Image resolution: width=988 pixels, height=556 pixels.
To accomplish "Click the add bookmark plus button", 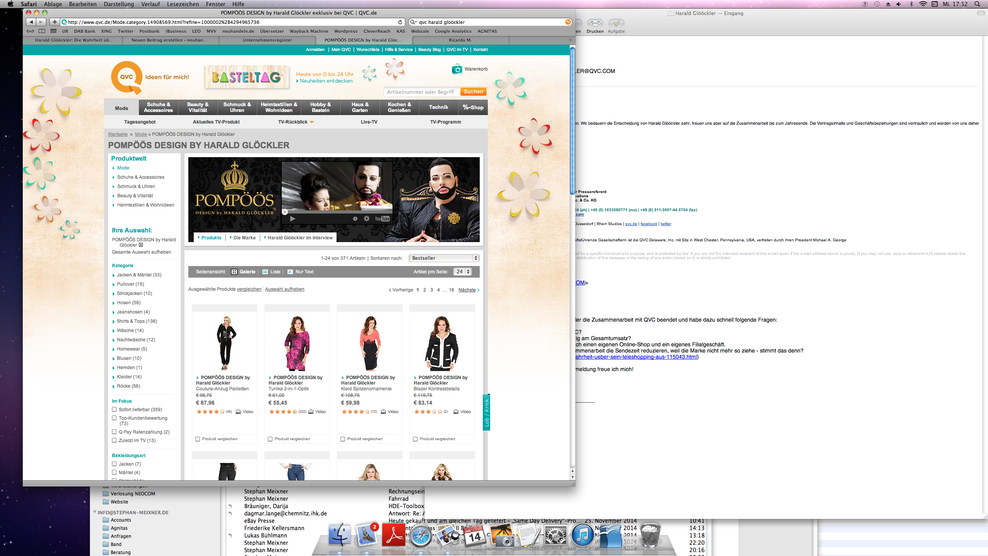I will tap(54, 22).
